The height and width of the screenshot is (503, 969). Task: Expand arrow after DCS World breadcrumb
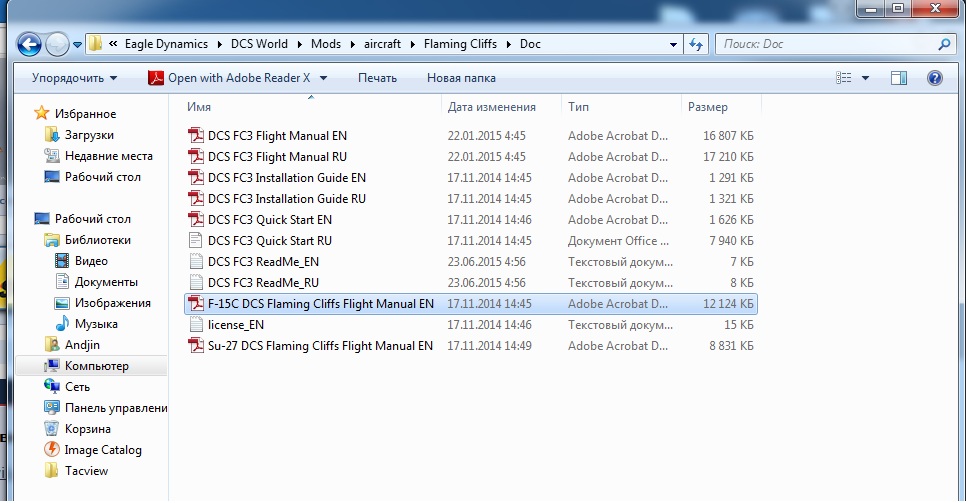(299, 44)
